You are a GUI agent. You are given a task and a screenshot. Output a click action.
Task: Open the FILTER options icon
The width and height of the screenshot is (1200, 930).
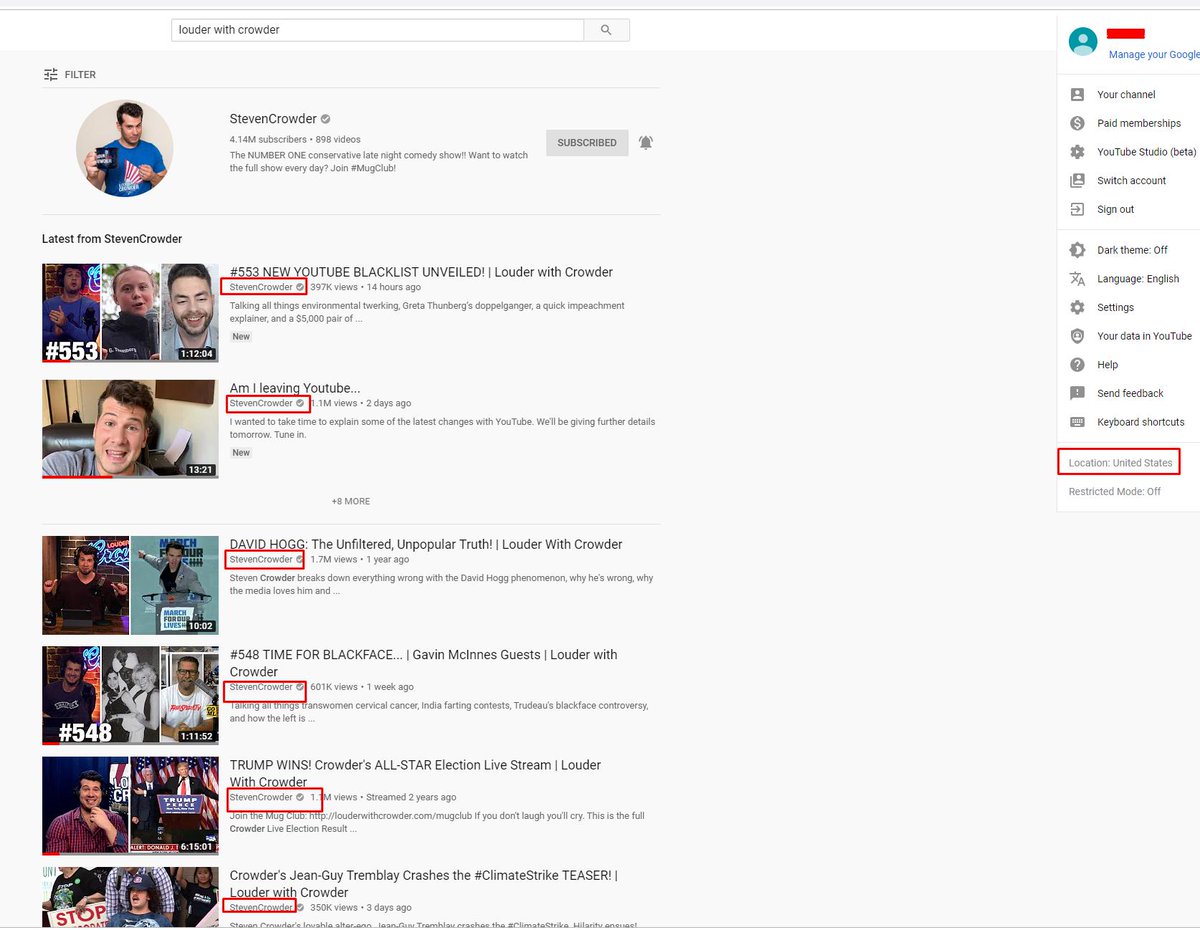click(51, 75)
